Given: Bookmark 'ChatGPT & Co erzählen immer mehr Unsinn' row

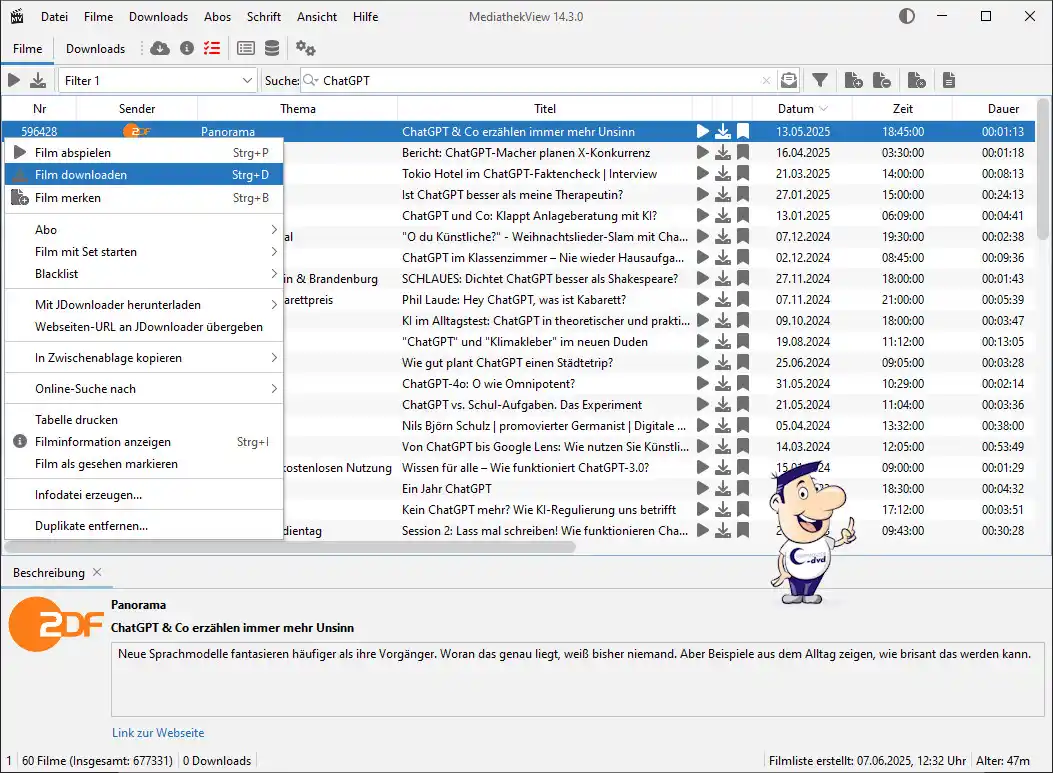Looking at the screenshot, I should tap(743, 132).
